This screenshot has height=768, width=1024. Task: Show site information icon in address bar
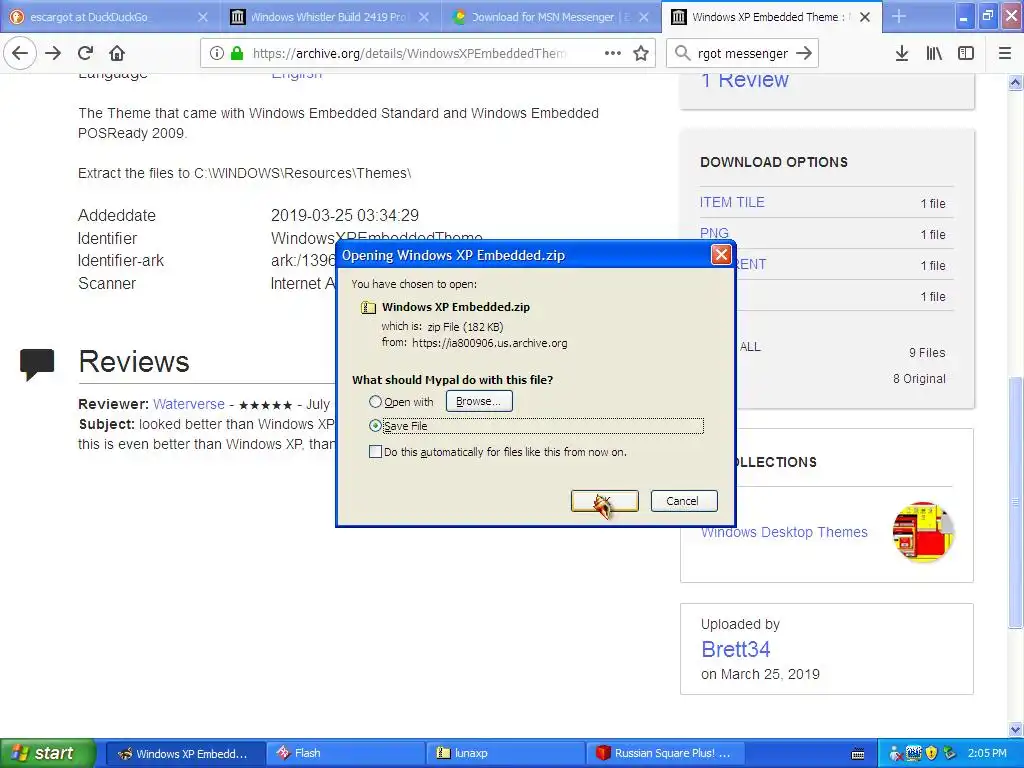(x=217, y=54)
